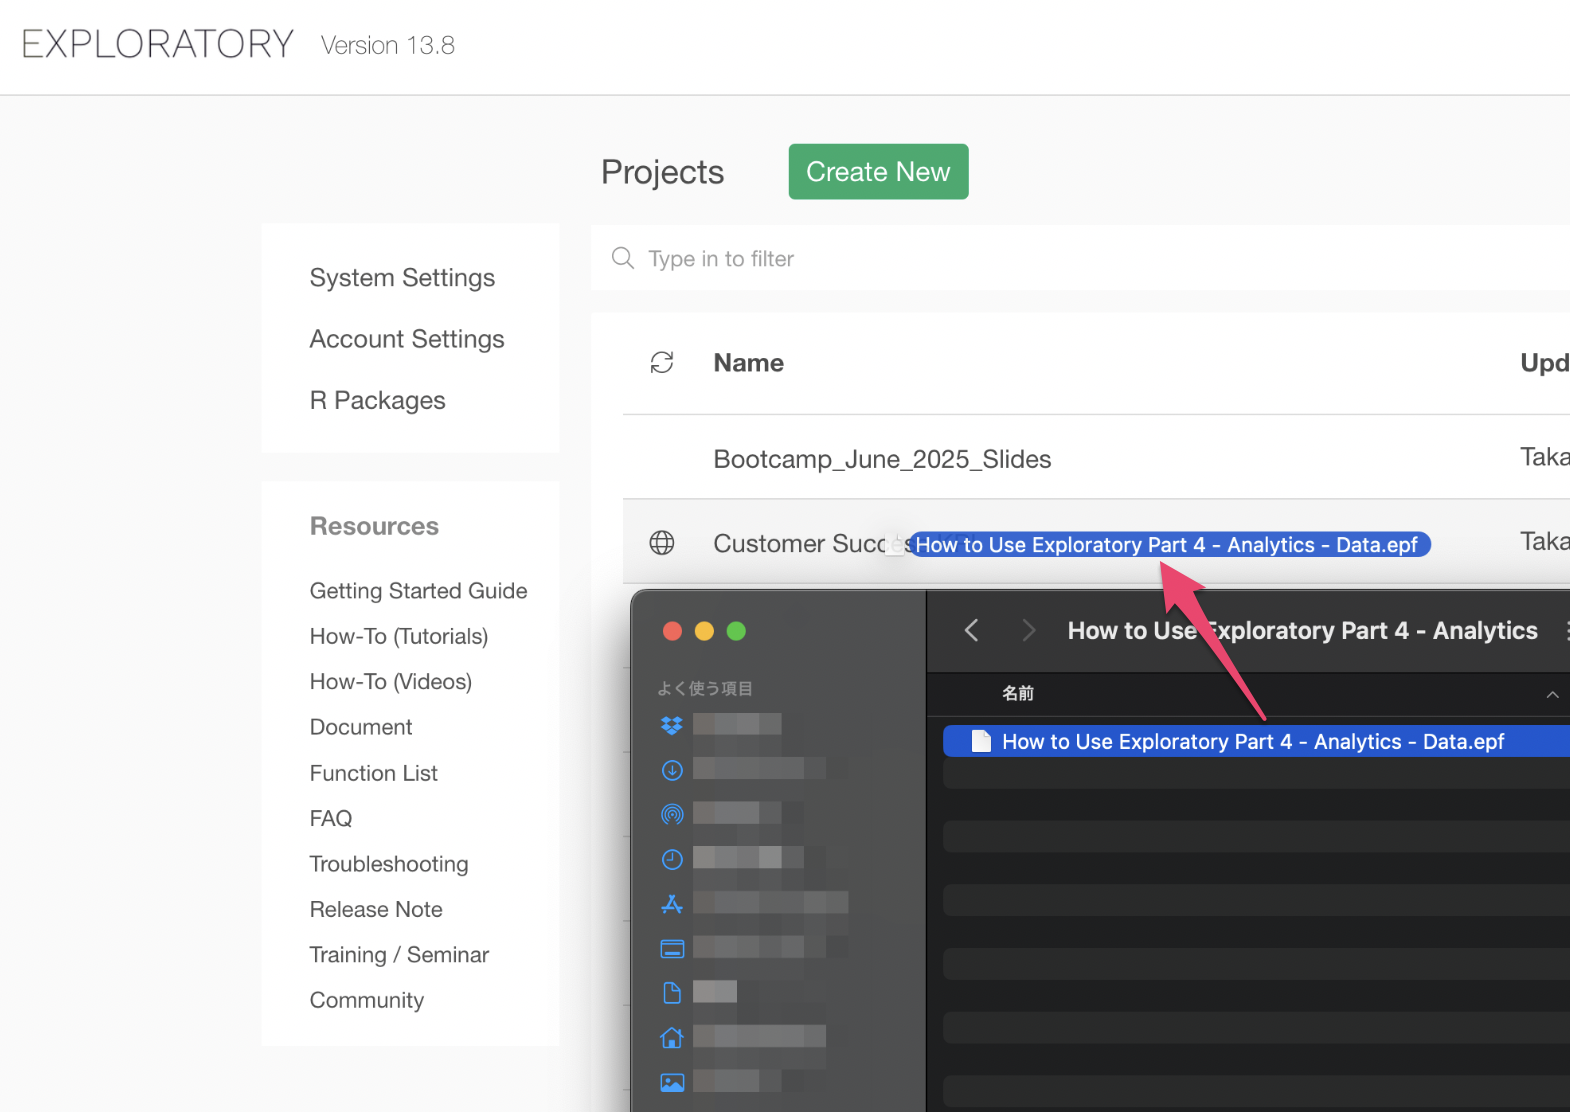
Task: Click the Dropbox icon in Finder sidebar
Action: pyautogui.click(x=672, y=725)
